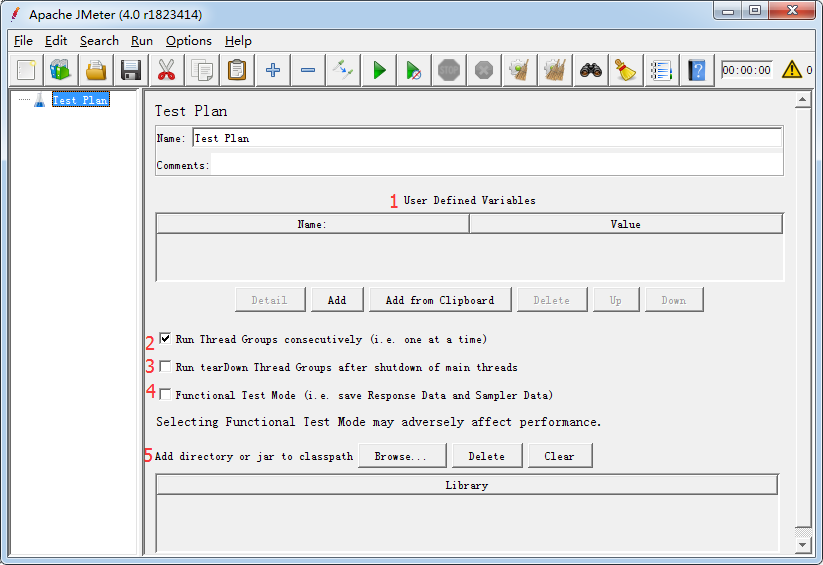The width and height of the screenshot is (823, 565).
Task: Open the Help question mark icon
Action: 697,70
